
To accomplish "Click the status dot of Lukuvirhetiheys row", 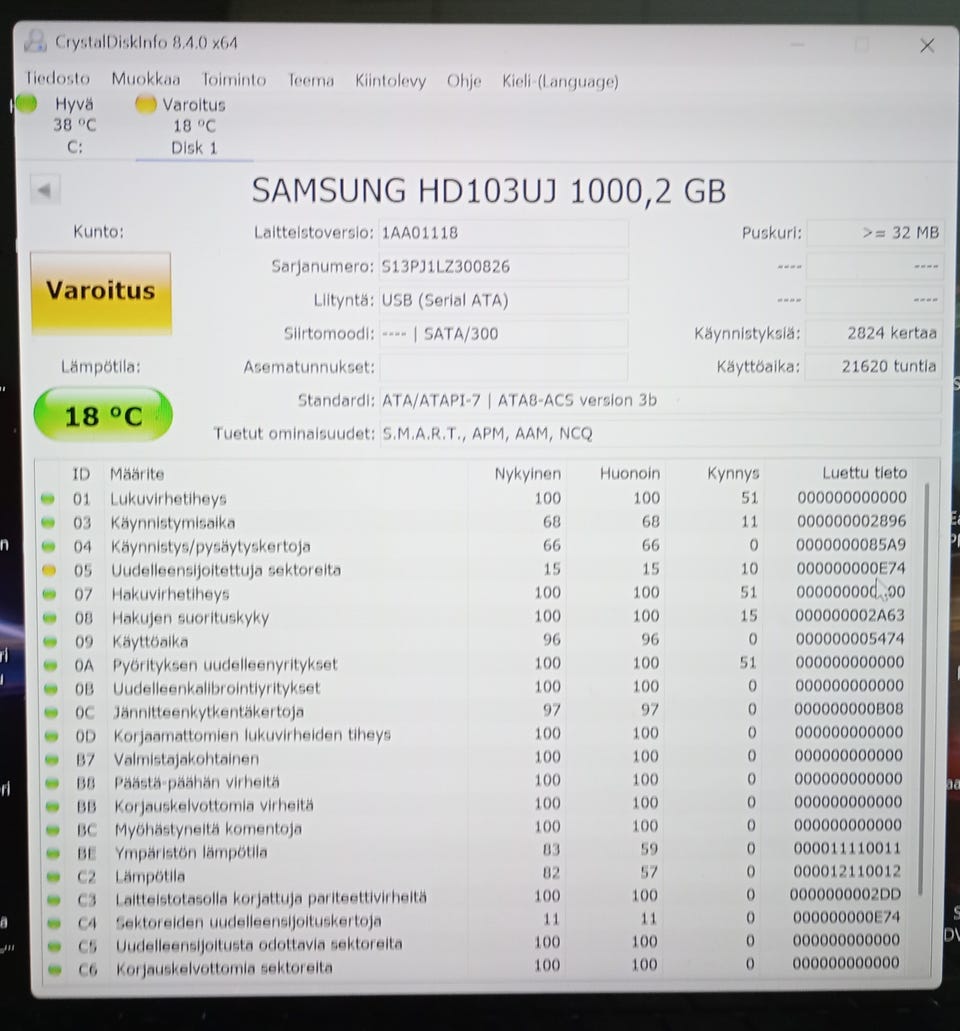I will [47, 498].
